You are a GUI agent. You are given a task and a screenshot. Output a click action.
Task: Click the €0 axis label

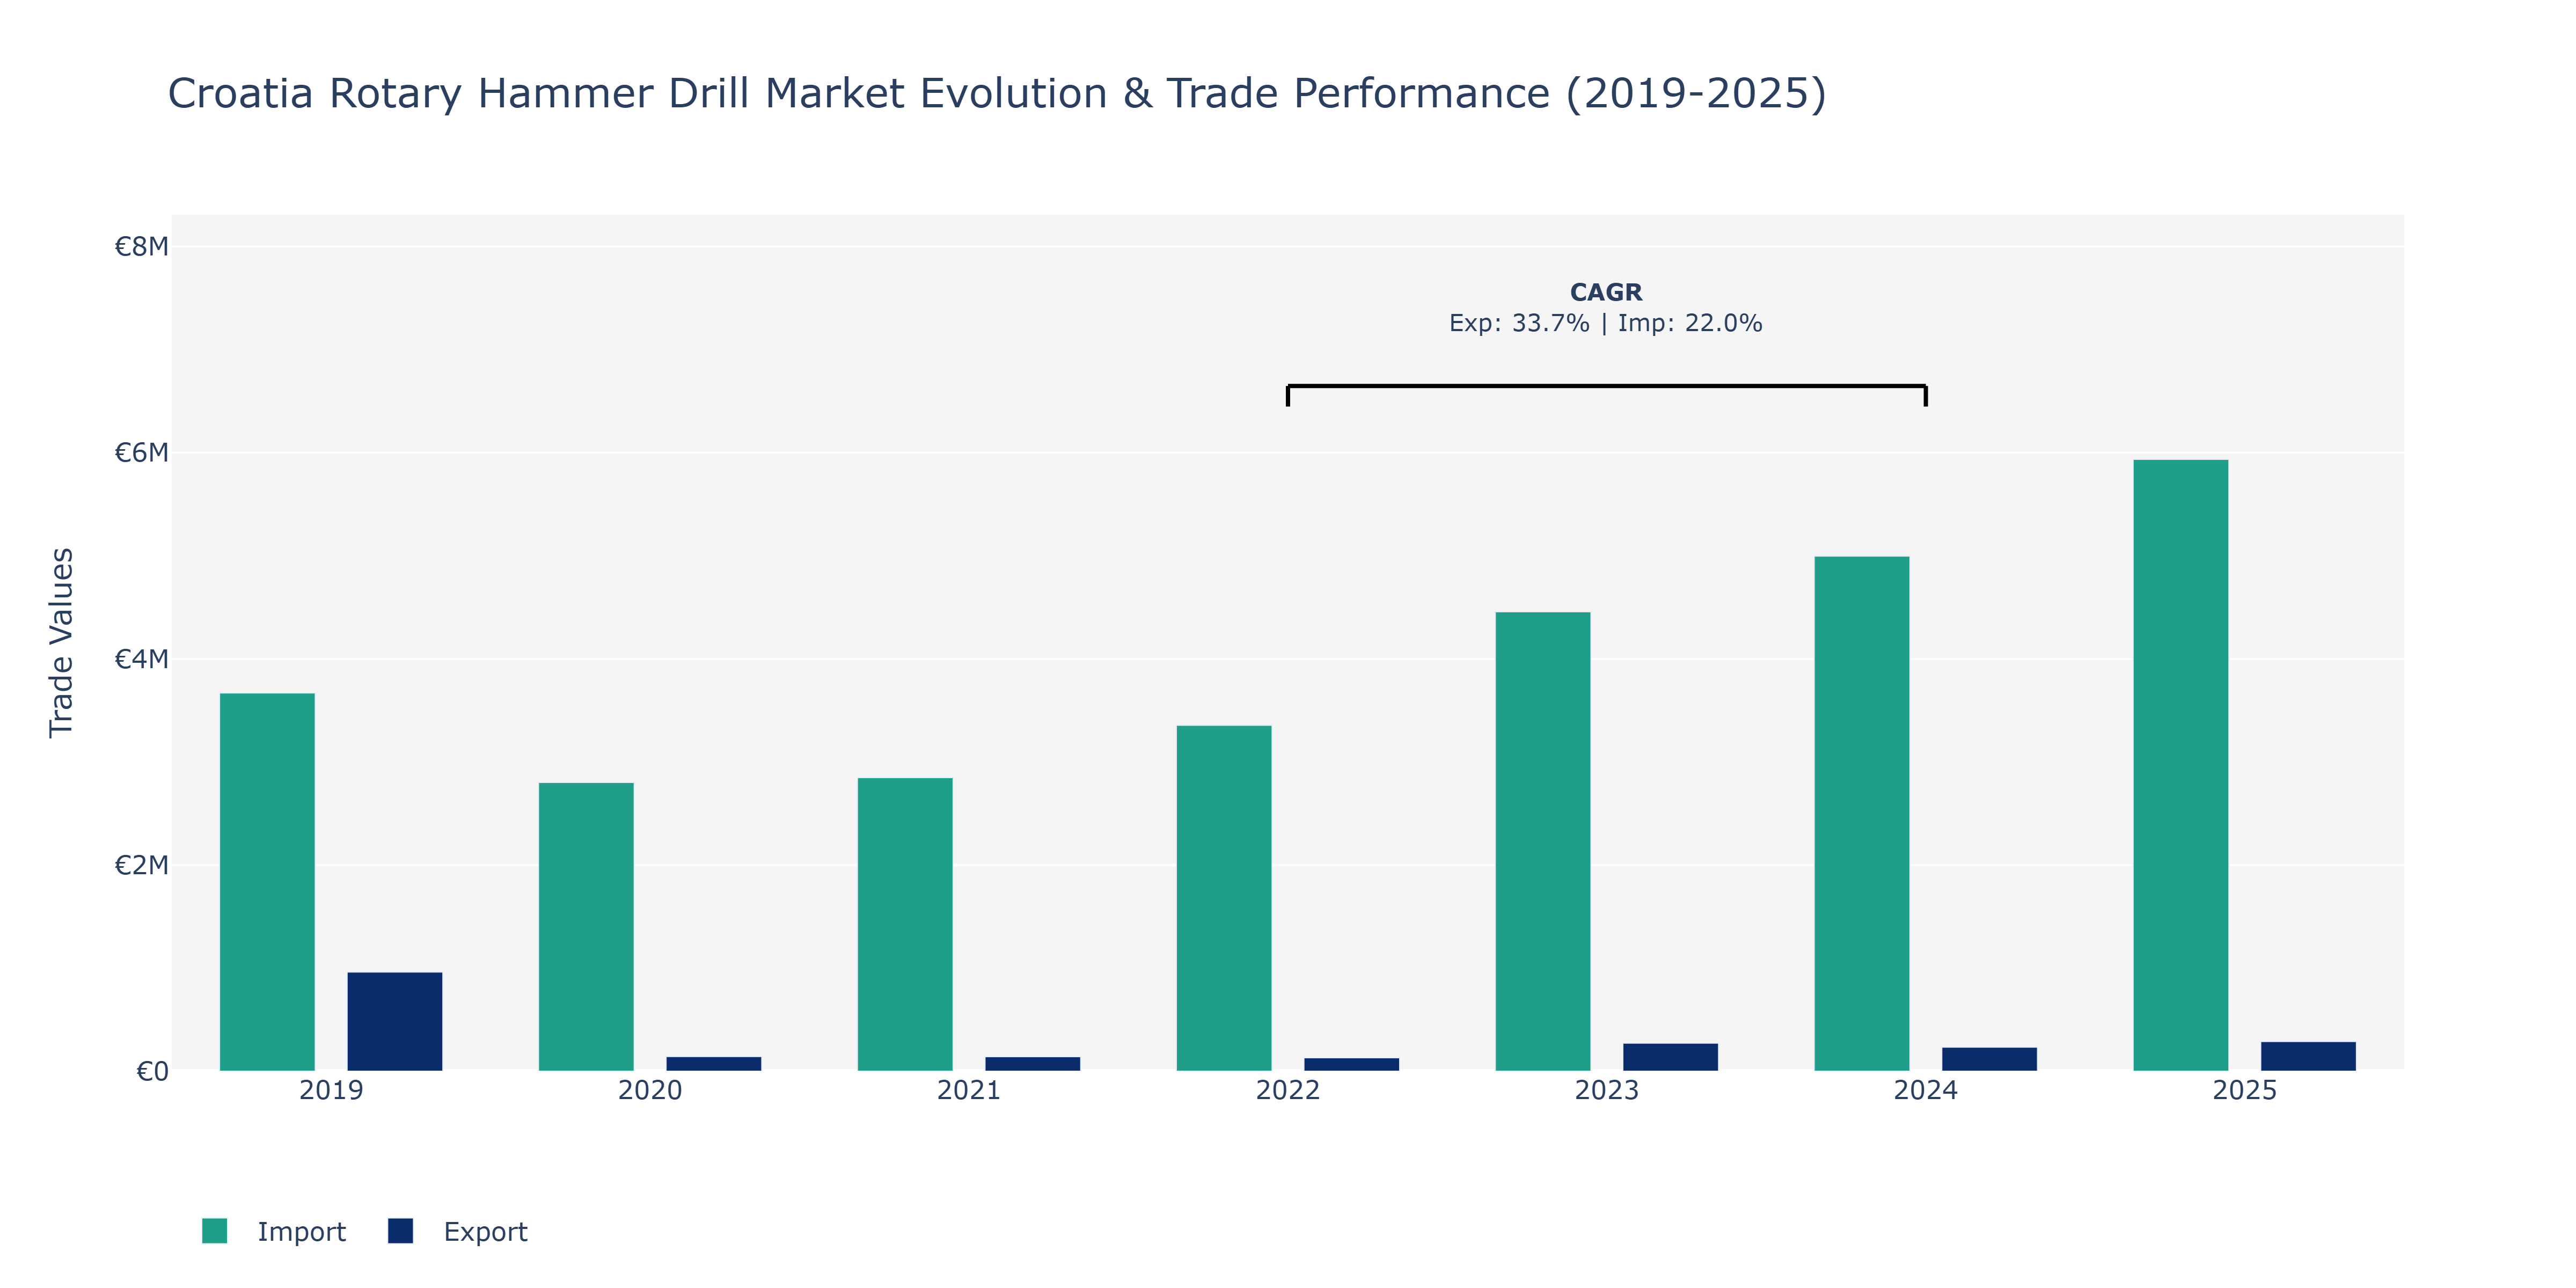coord(152,1072)
